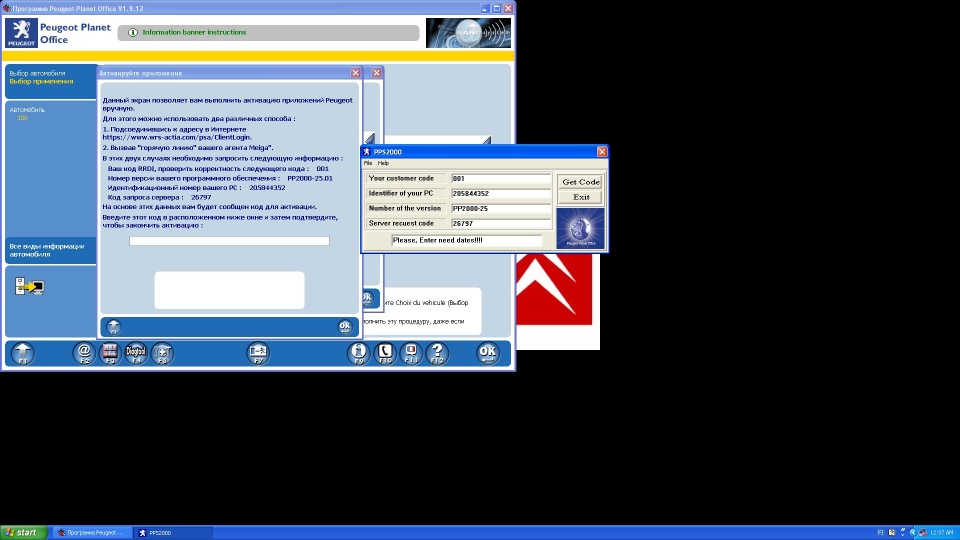Open the F12 question mark help icon
Image resolution: width=960 pixels, height=540 pixels.
pos(437,353)
